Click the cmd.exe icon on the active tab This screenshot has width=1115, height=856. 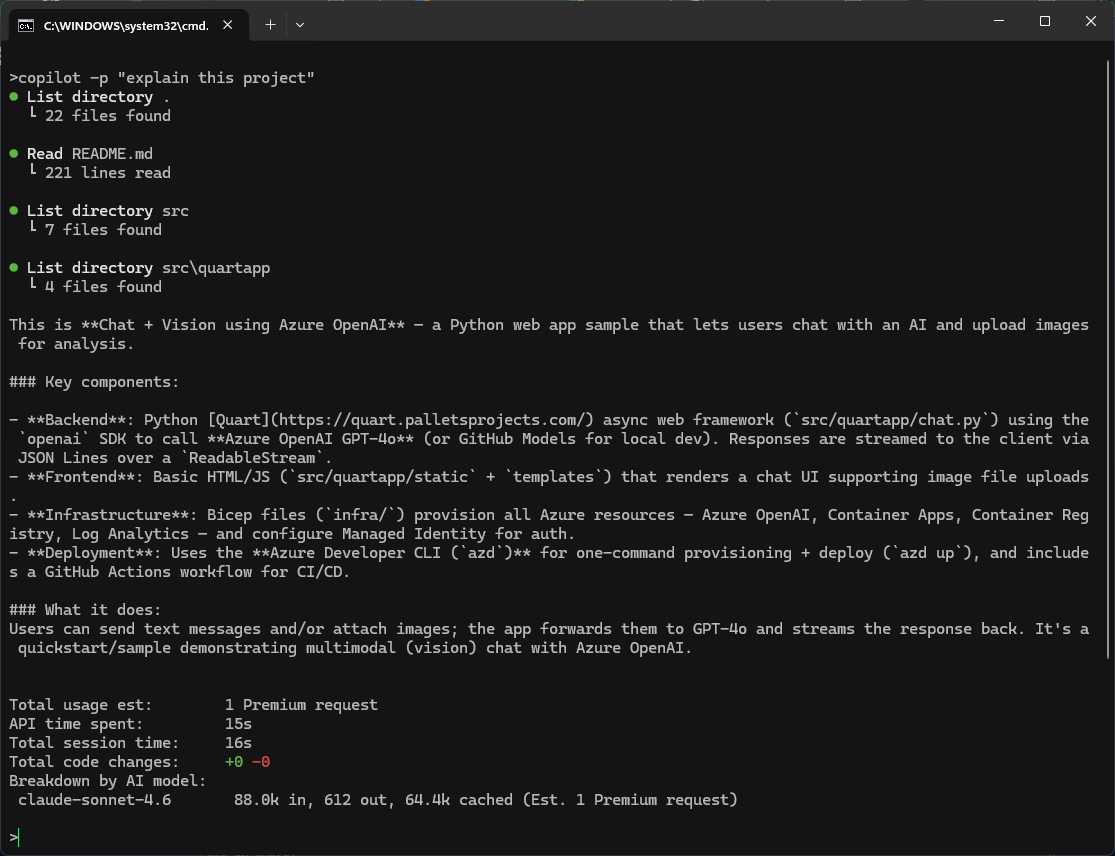pyautogui.click(x=25, y=25)
